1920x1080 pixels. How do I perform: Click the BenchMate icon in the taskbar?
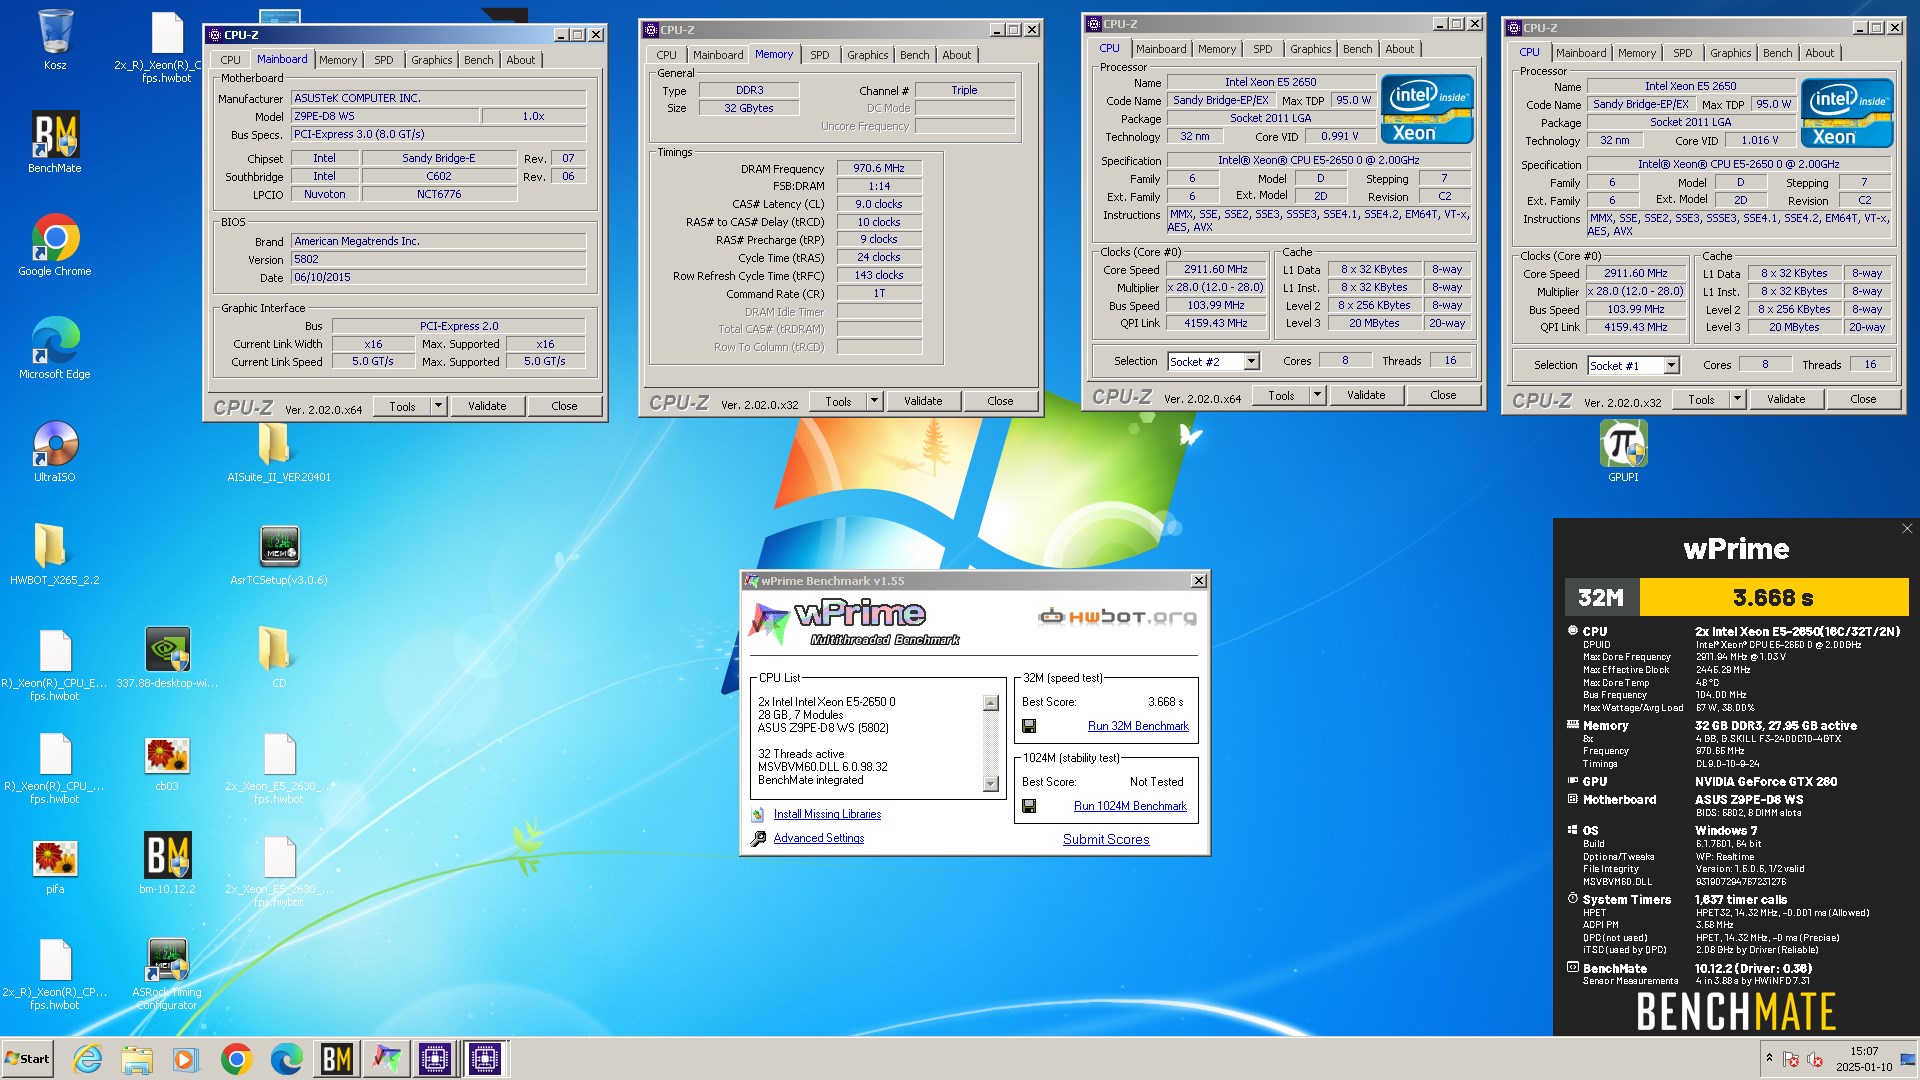pos(336,1058)
